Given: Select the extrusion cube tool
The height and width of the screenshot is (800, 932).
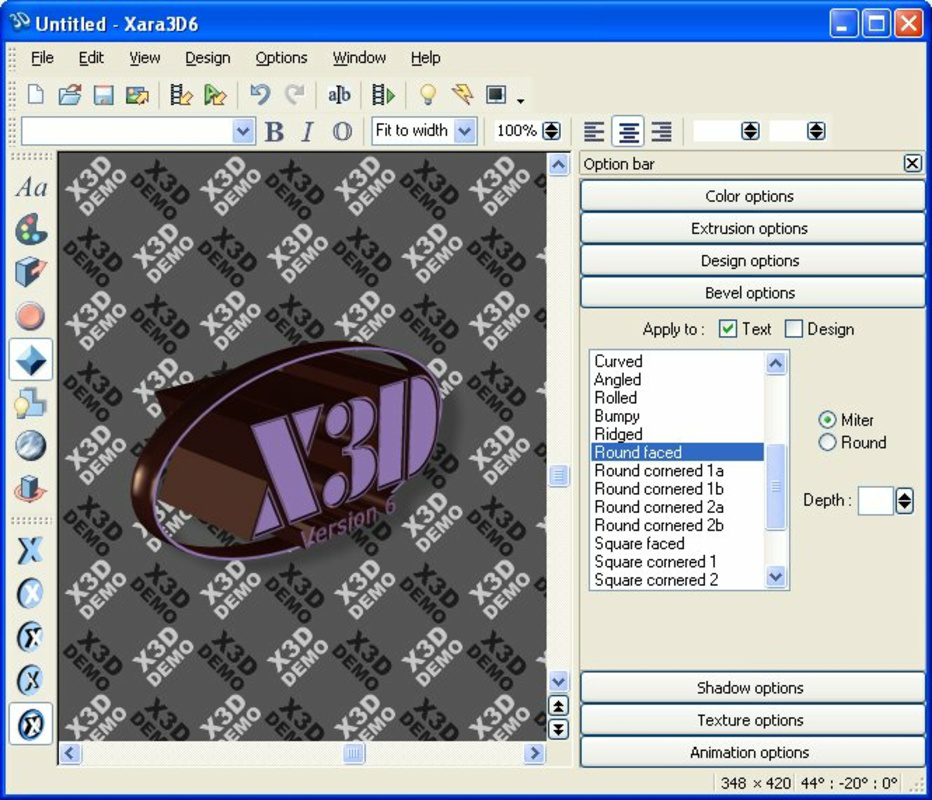Looking at the screenshot, I should point(31,273).
